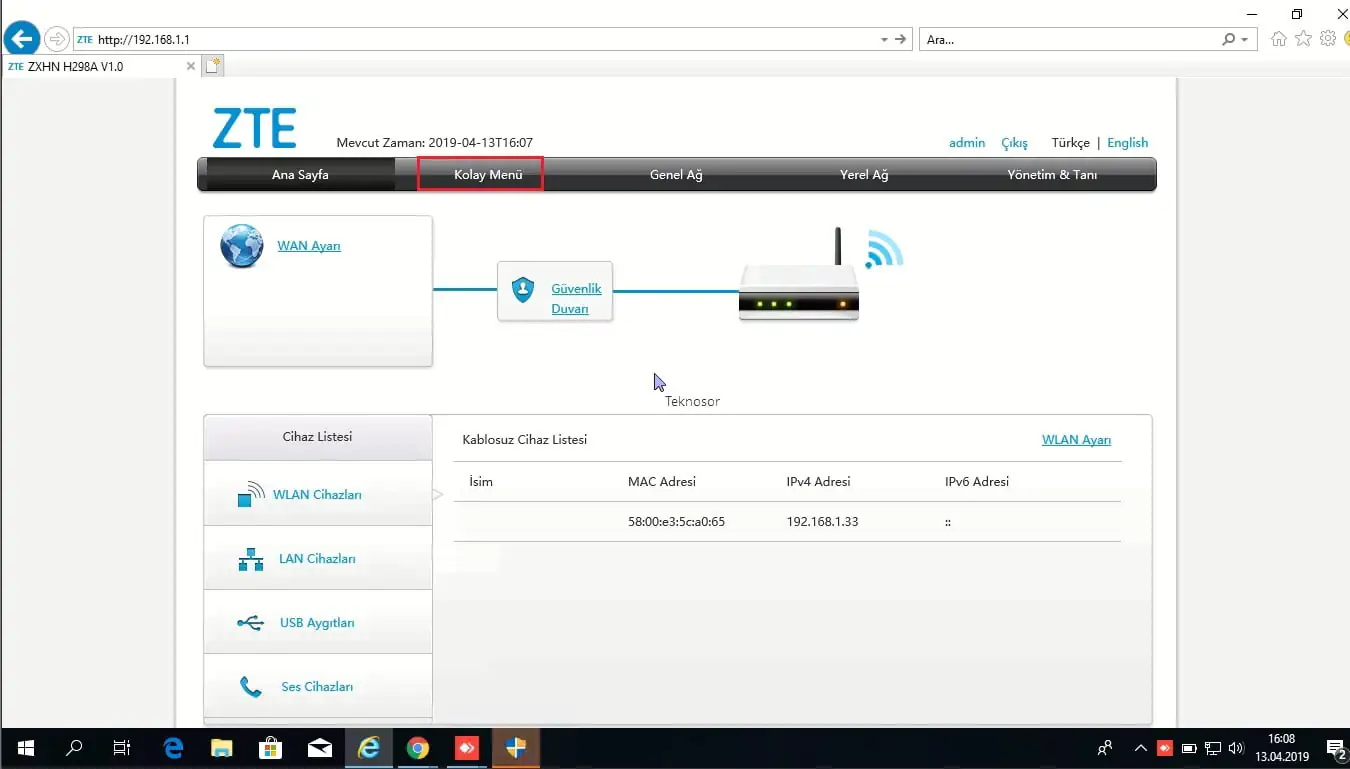This screenshot has height=769, width=1350.
Task: Click the router device image
Action: (x=799, y=290)
